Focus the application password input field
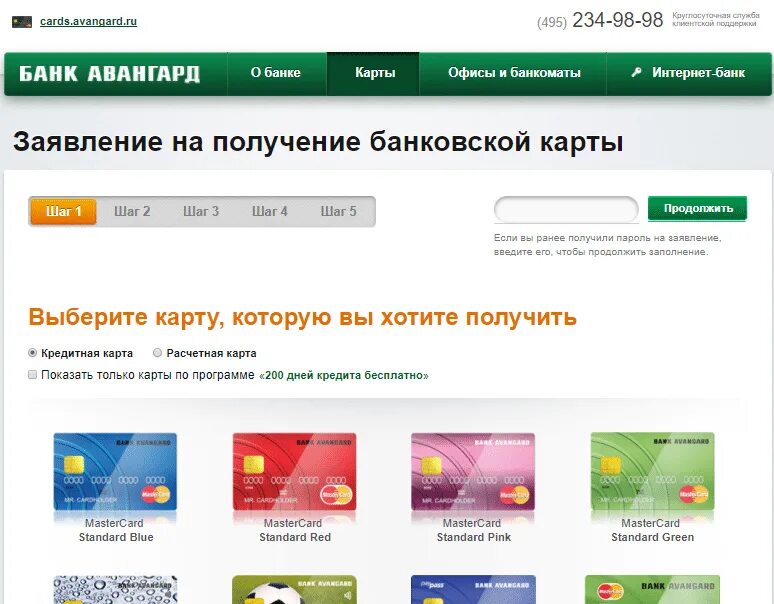The width and height of the screenshot is (774, 604). (x=566, y=209)
